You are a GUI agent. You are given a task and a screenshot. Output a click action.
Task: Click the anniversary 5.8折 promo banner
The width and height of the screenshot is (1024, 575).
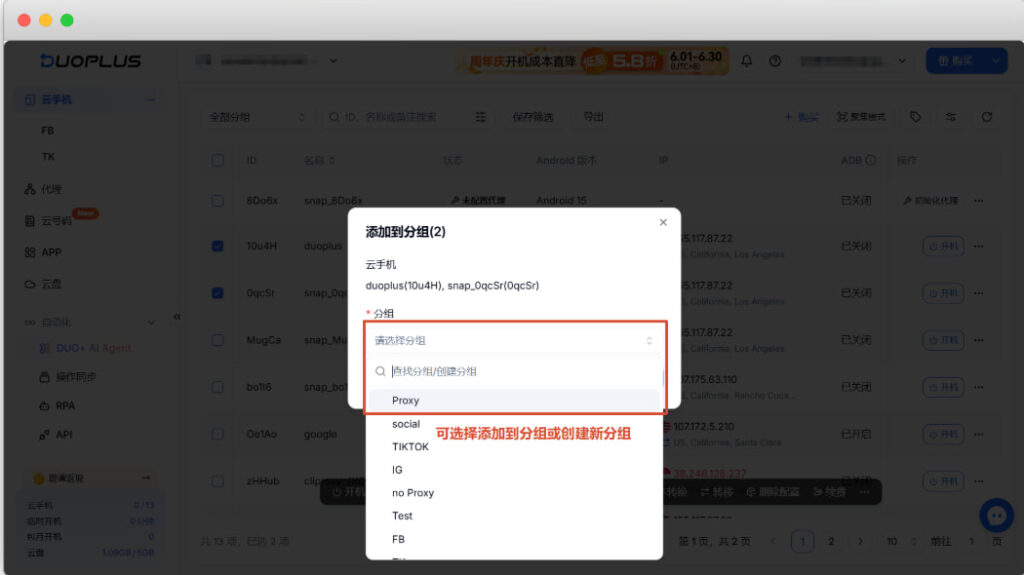592,61
